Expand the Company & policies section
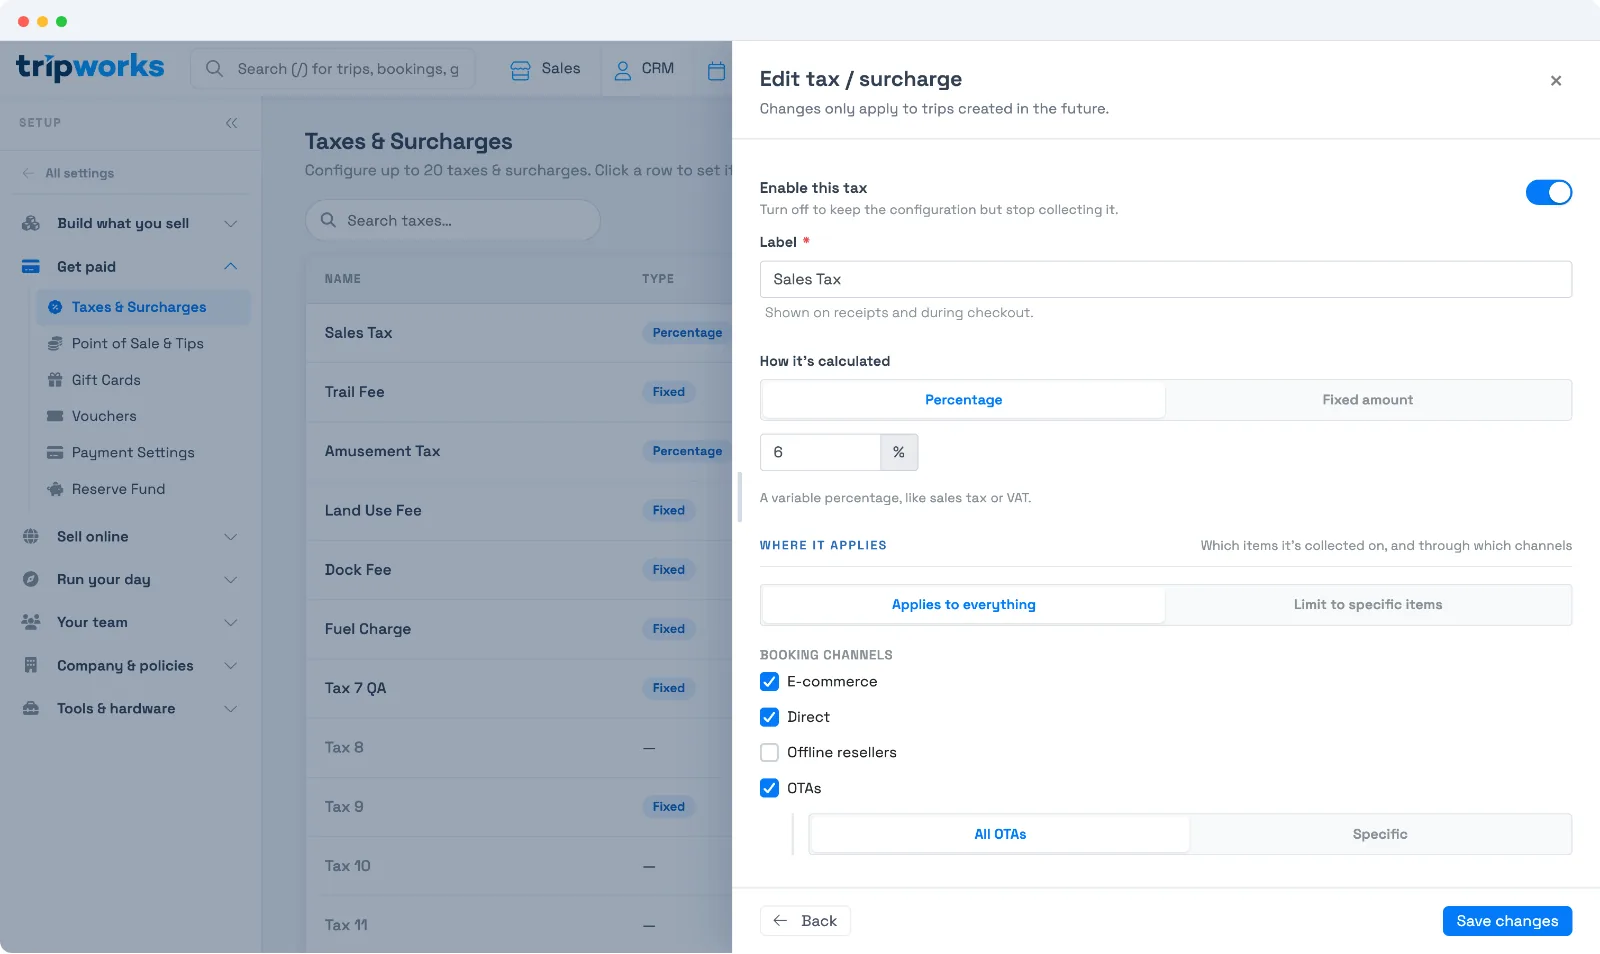This screenshot has width=1600, height=954. tap(231, 666)
